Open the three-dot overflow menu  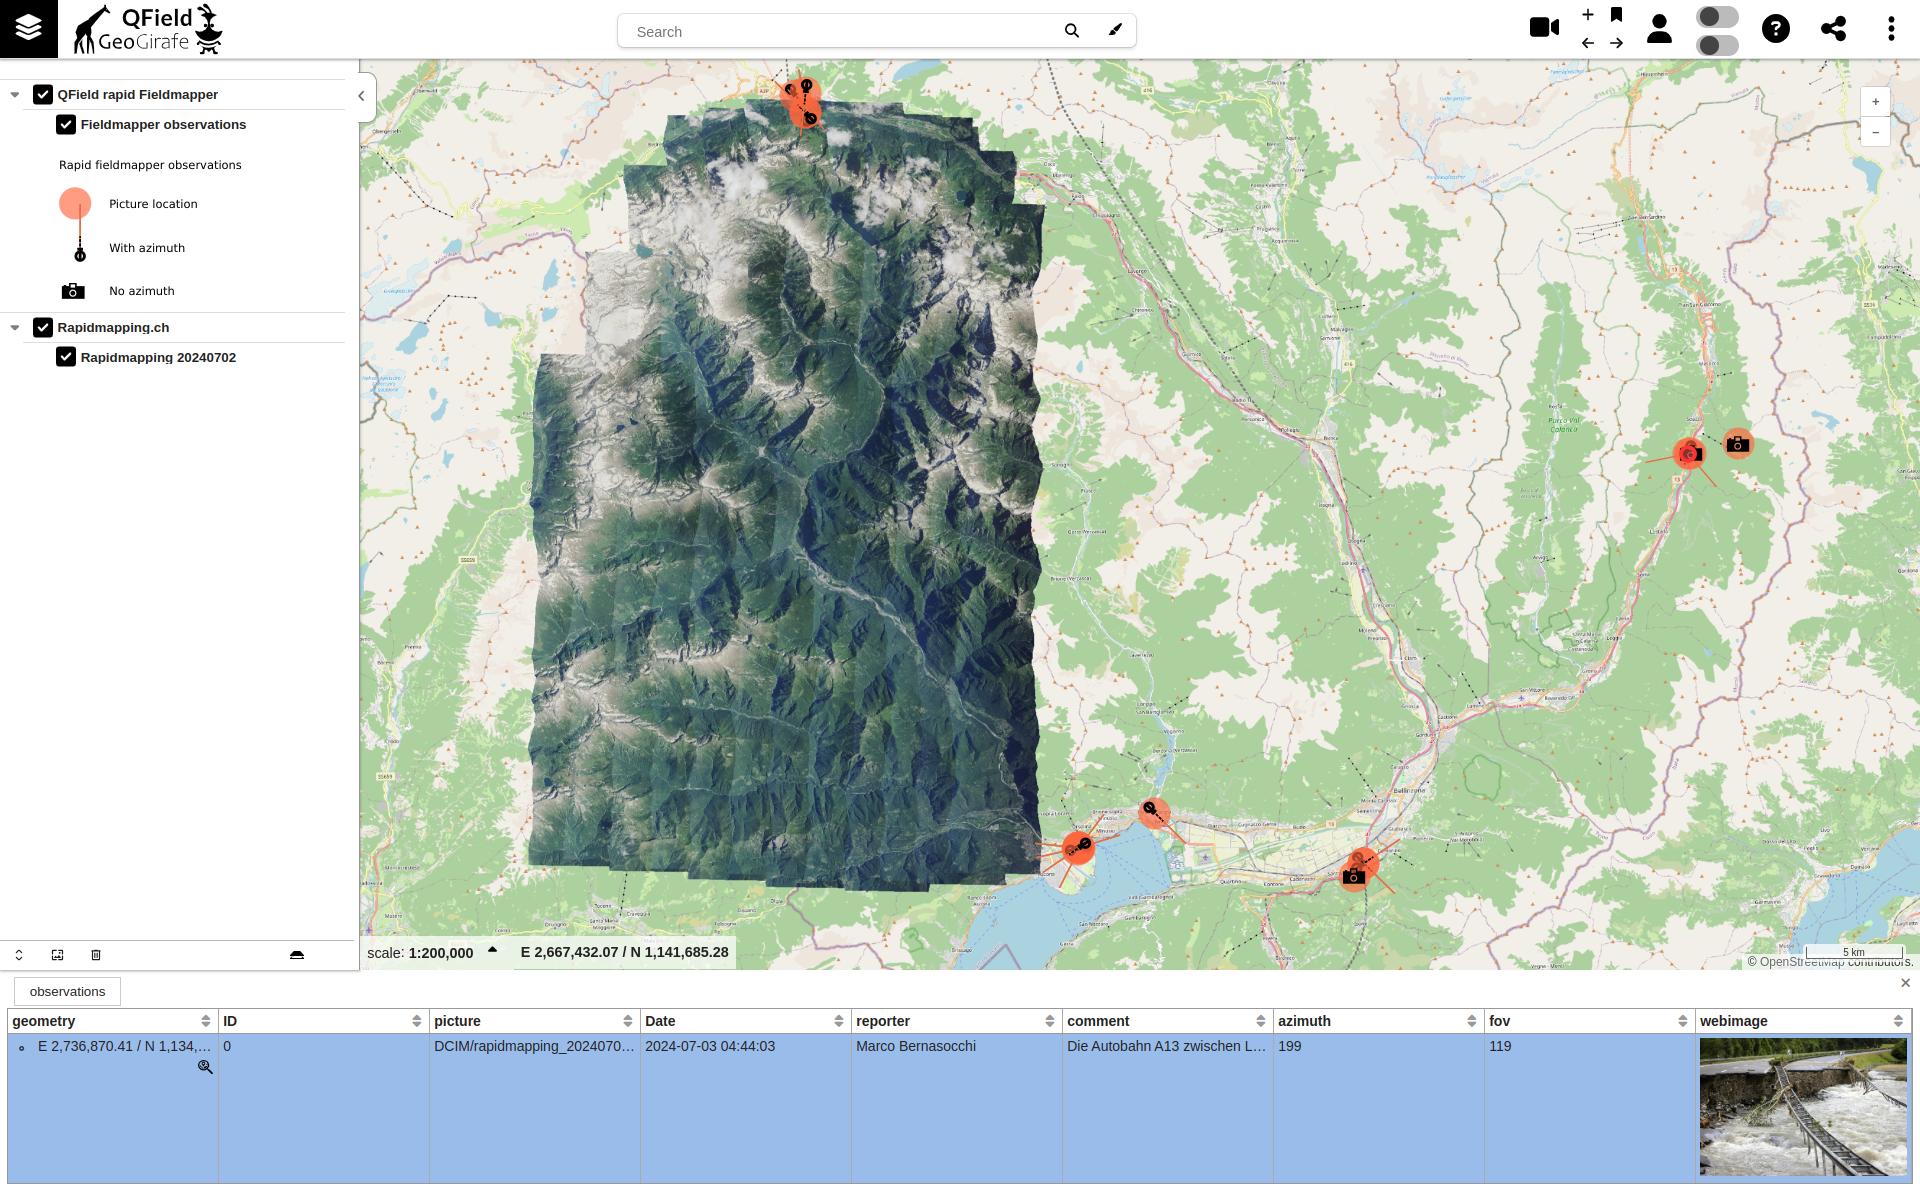coord(1890,28)
